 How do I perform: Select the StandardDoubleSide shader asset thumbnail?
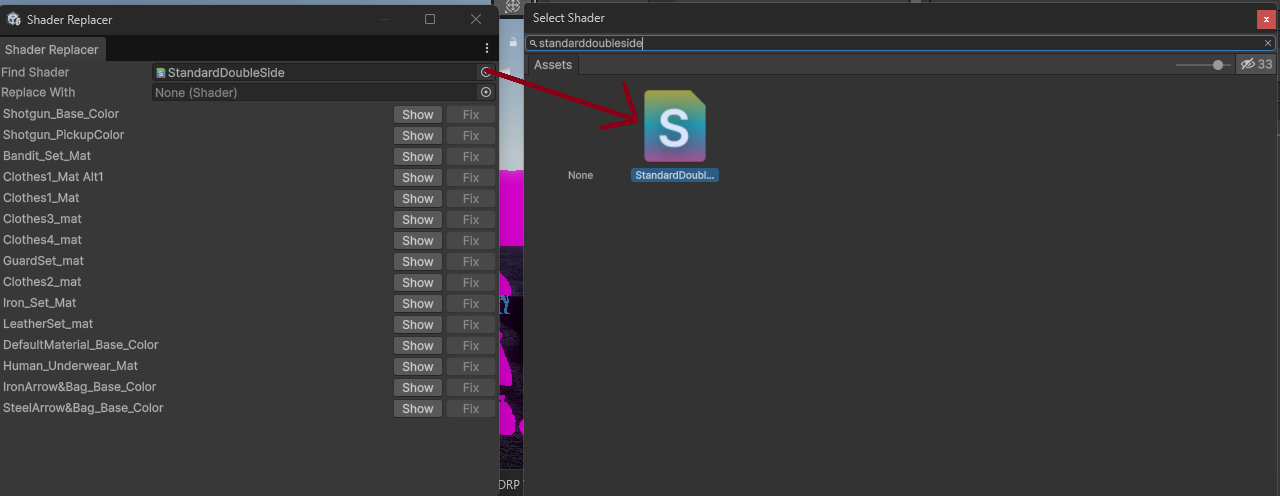coord(675,126)
